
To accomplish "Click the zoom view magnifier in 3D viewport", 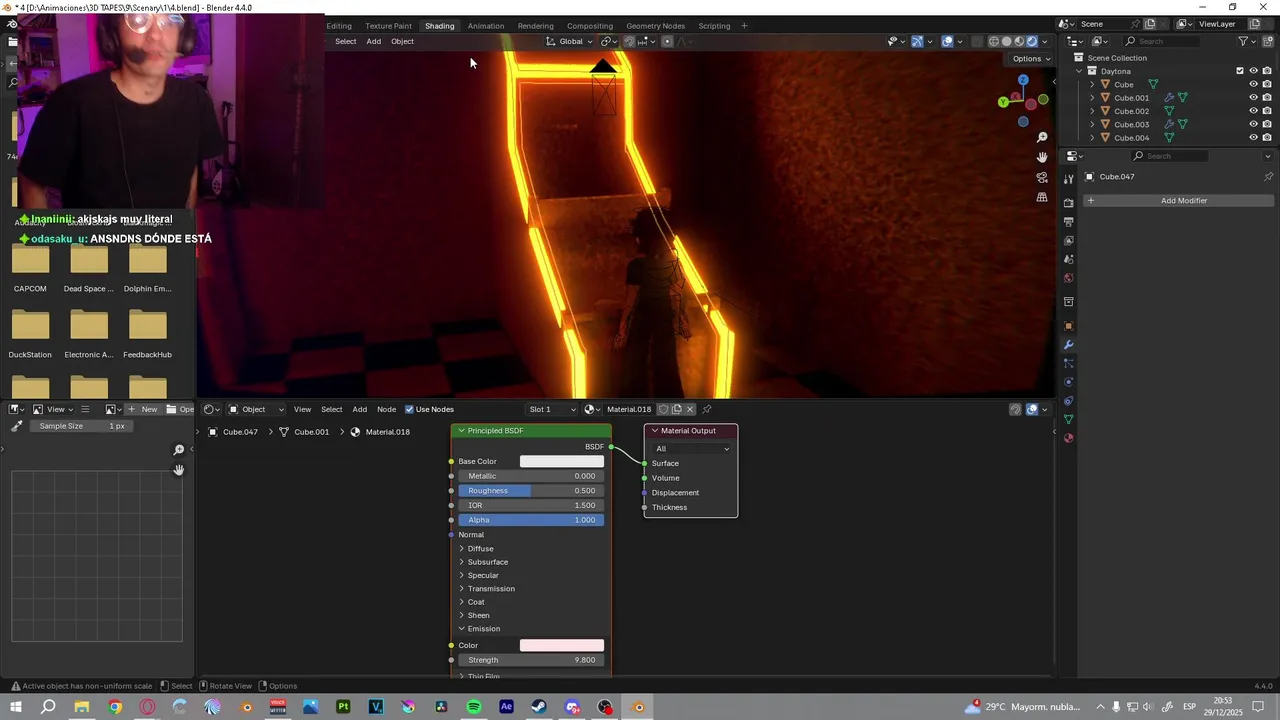I will [1042, 137].
